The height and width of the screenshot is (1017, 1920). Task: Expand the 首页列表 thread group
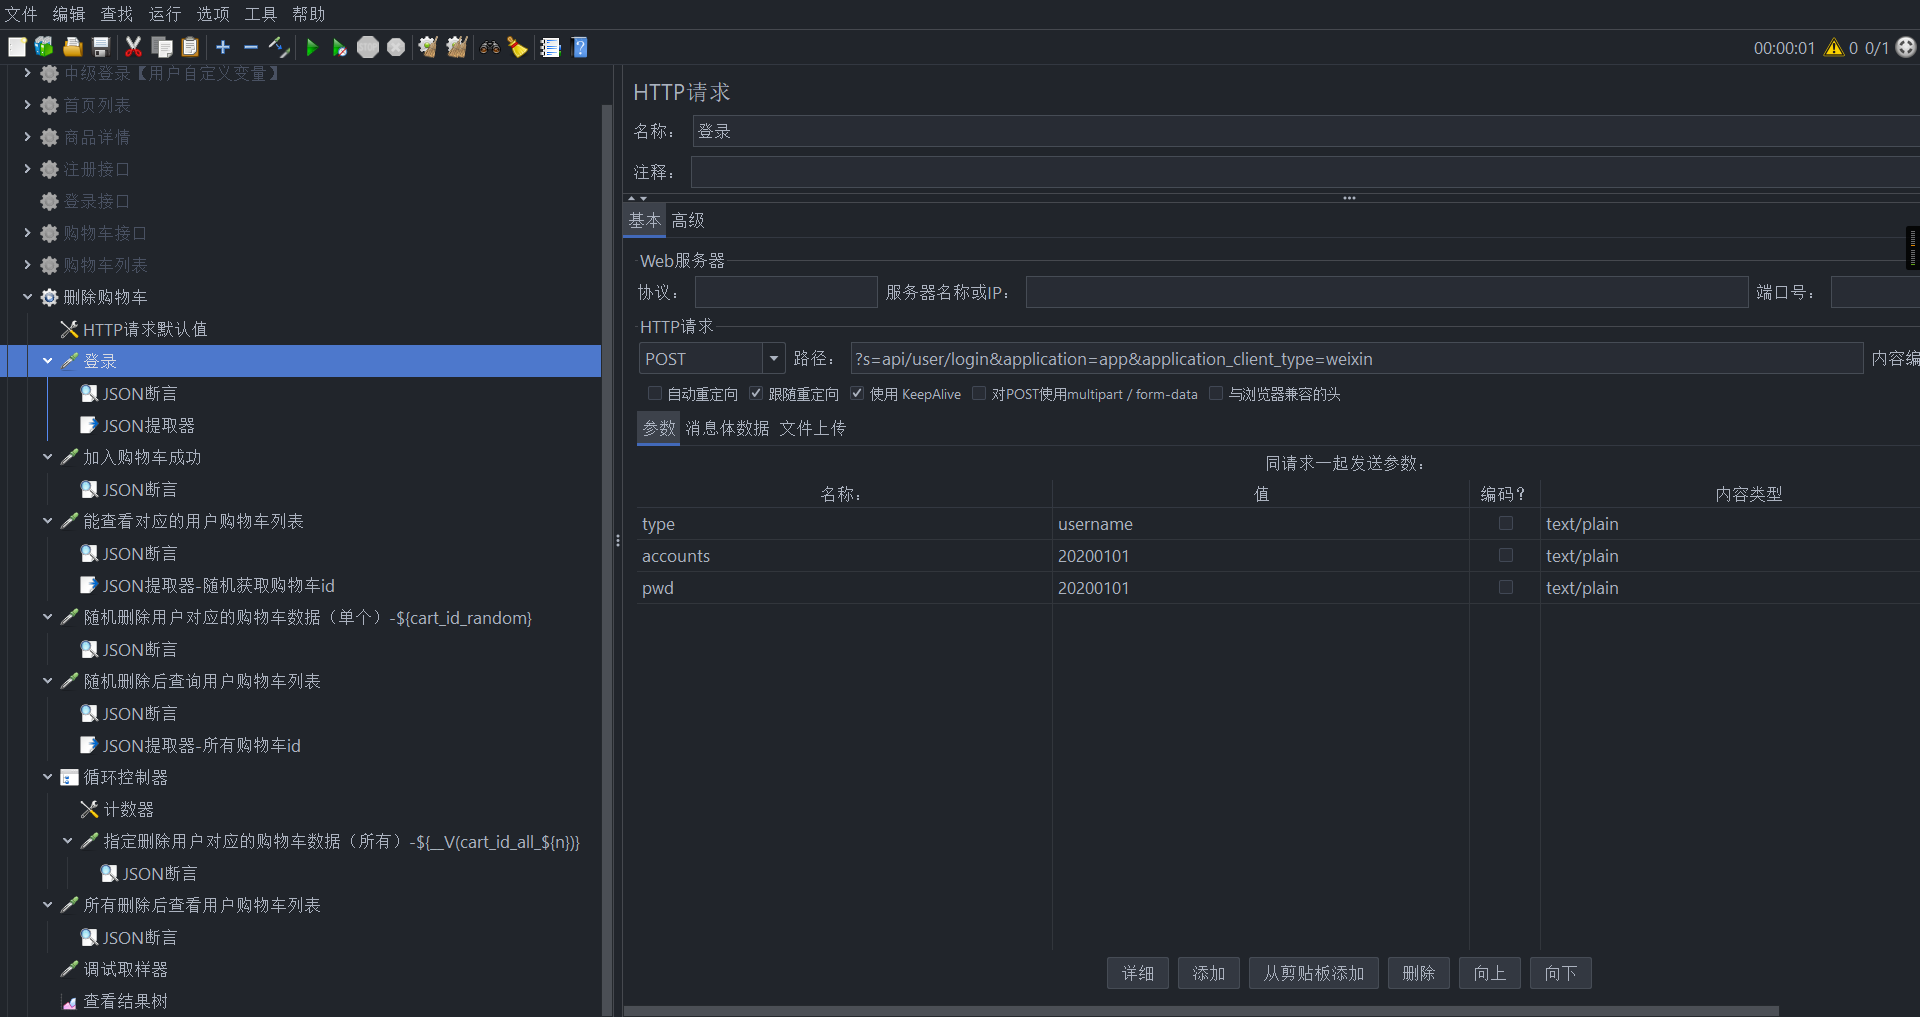click(28, 105)
